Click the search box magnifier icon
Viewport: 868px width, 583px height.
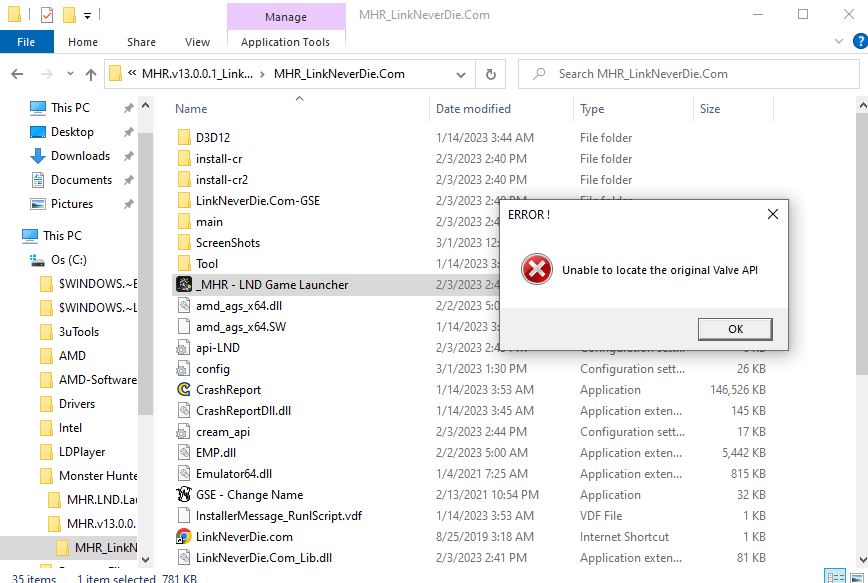(x=538, y=74)
